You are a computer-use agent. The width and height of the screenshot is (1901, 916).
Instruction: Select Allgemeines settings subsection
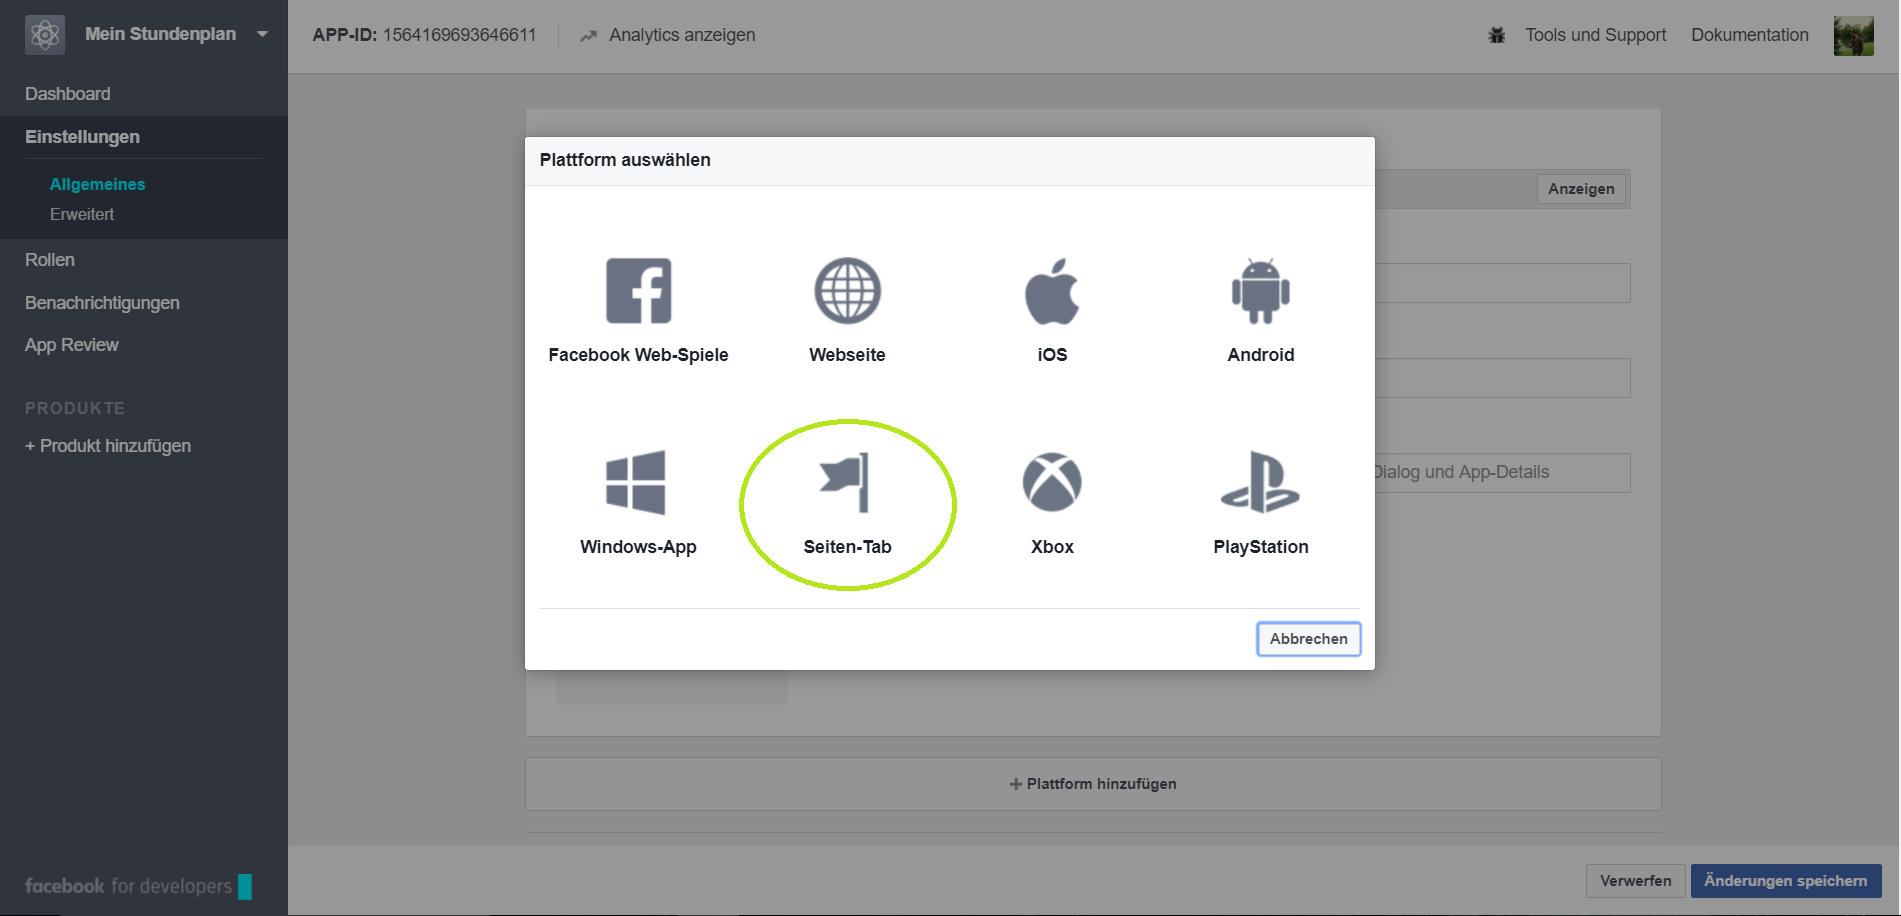click(x=97, y=184)
